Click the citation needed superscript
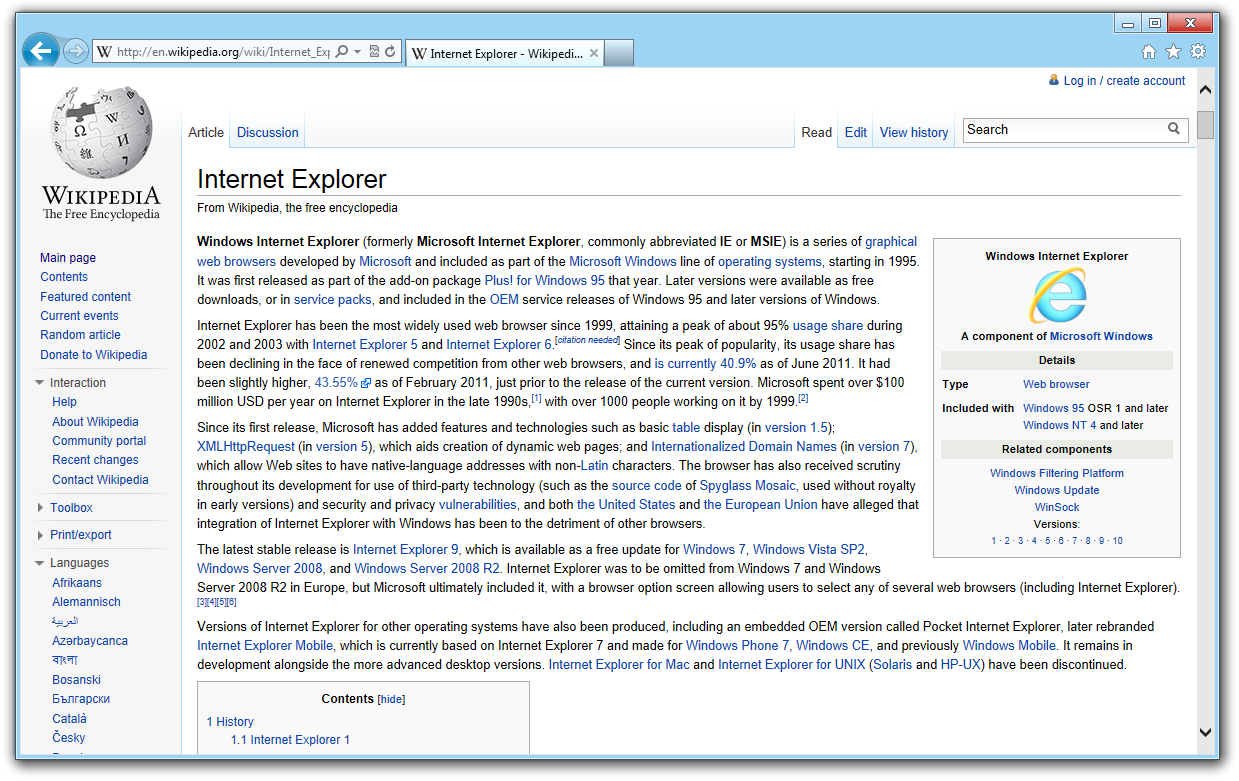 click(587, 340)
